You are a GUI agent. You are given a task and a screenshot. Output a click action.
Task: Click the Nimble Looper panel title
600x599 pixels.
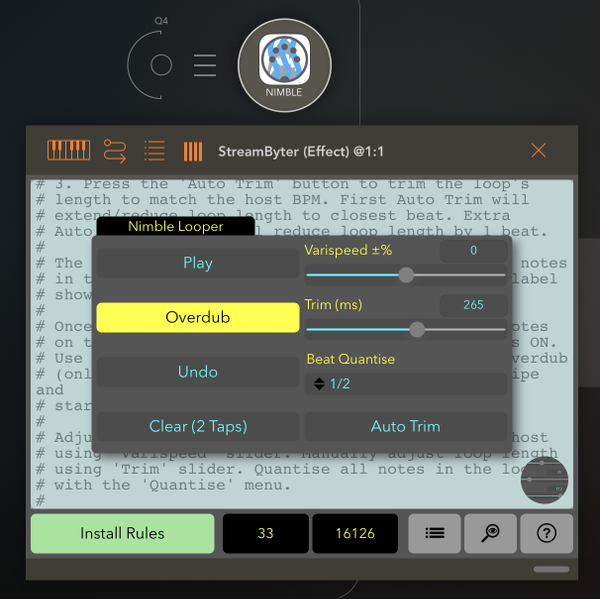[176, 226]
